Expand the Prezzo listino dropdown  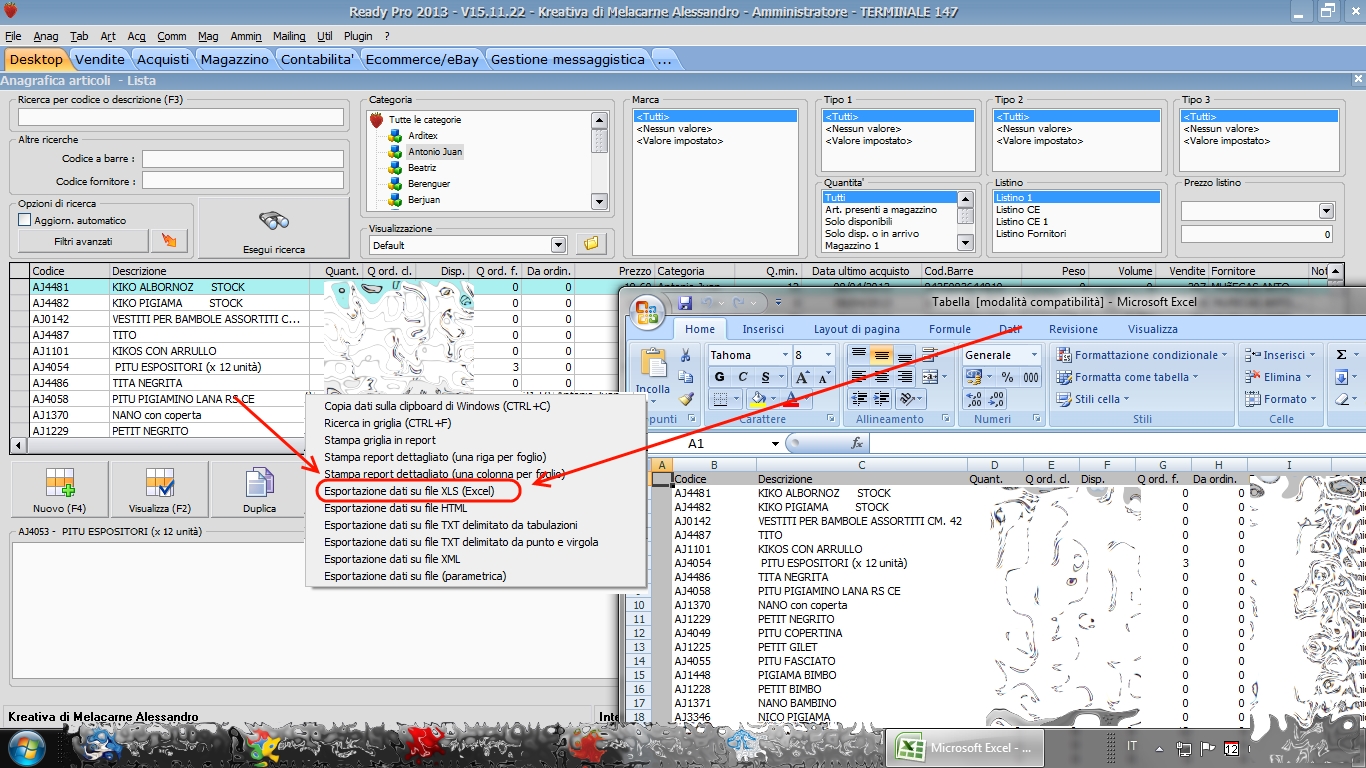pos(1326,211)
